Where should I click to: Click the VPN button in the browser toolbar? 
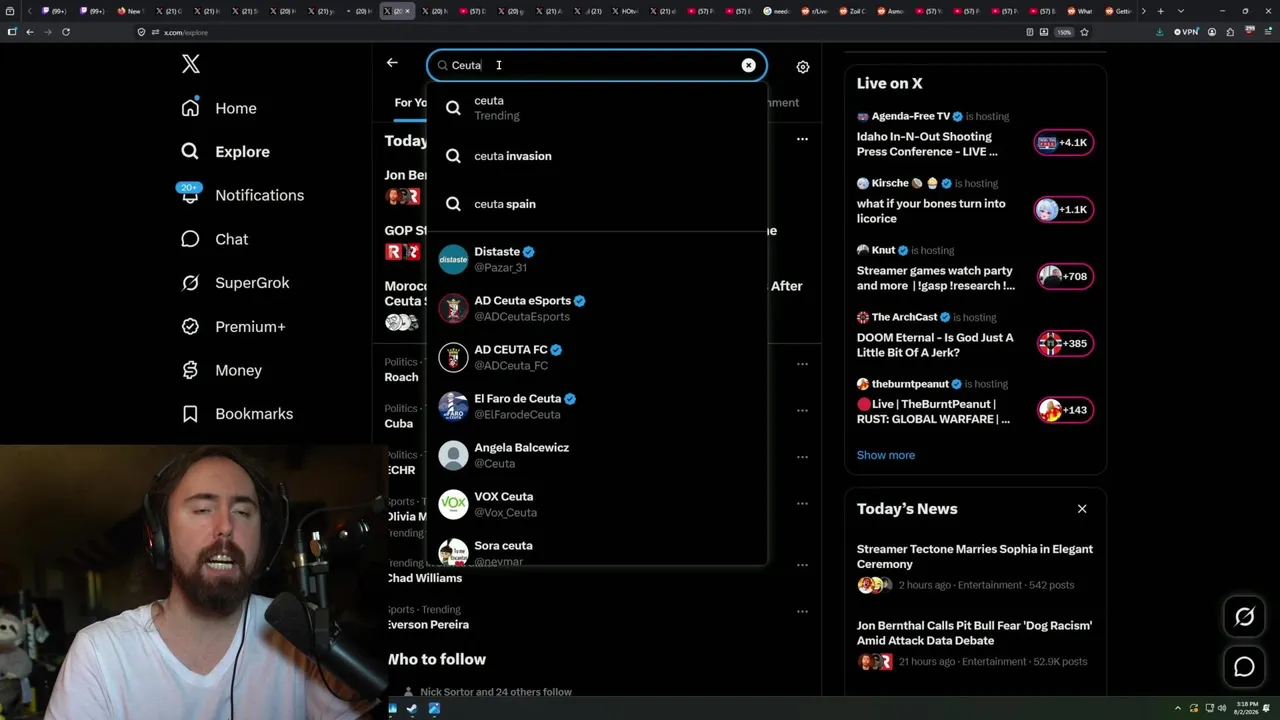pyautogui.click(x=1186, y=32)
